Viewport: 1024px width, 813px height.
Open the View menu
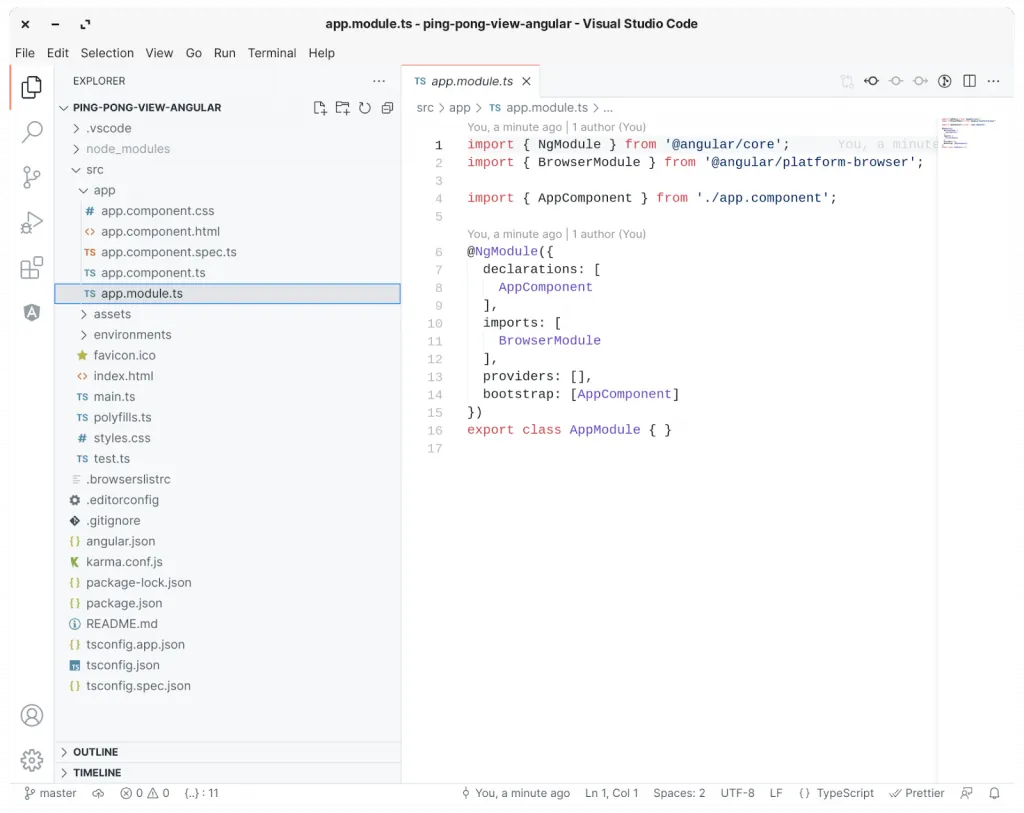coord(159,53)
